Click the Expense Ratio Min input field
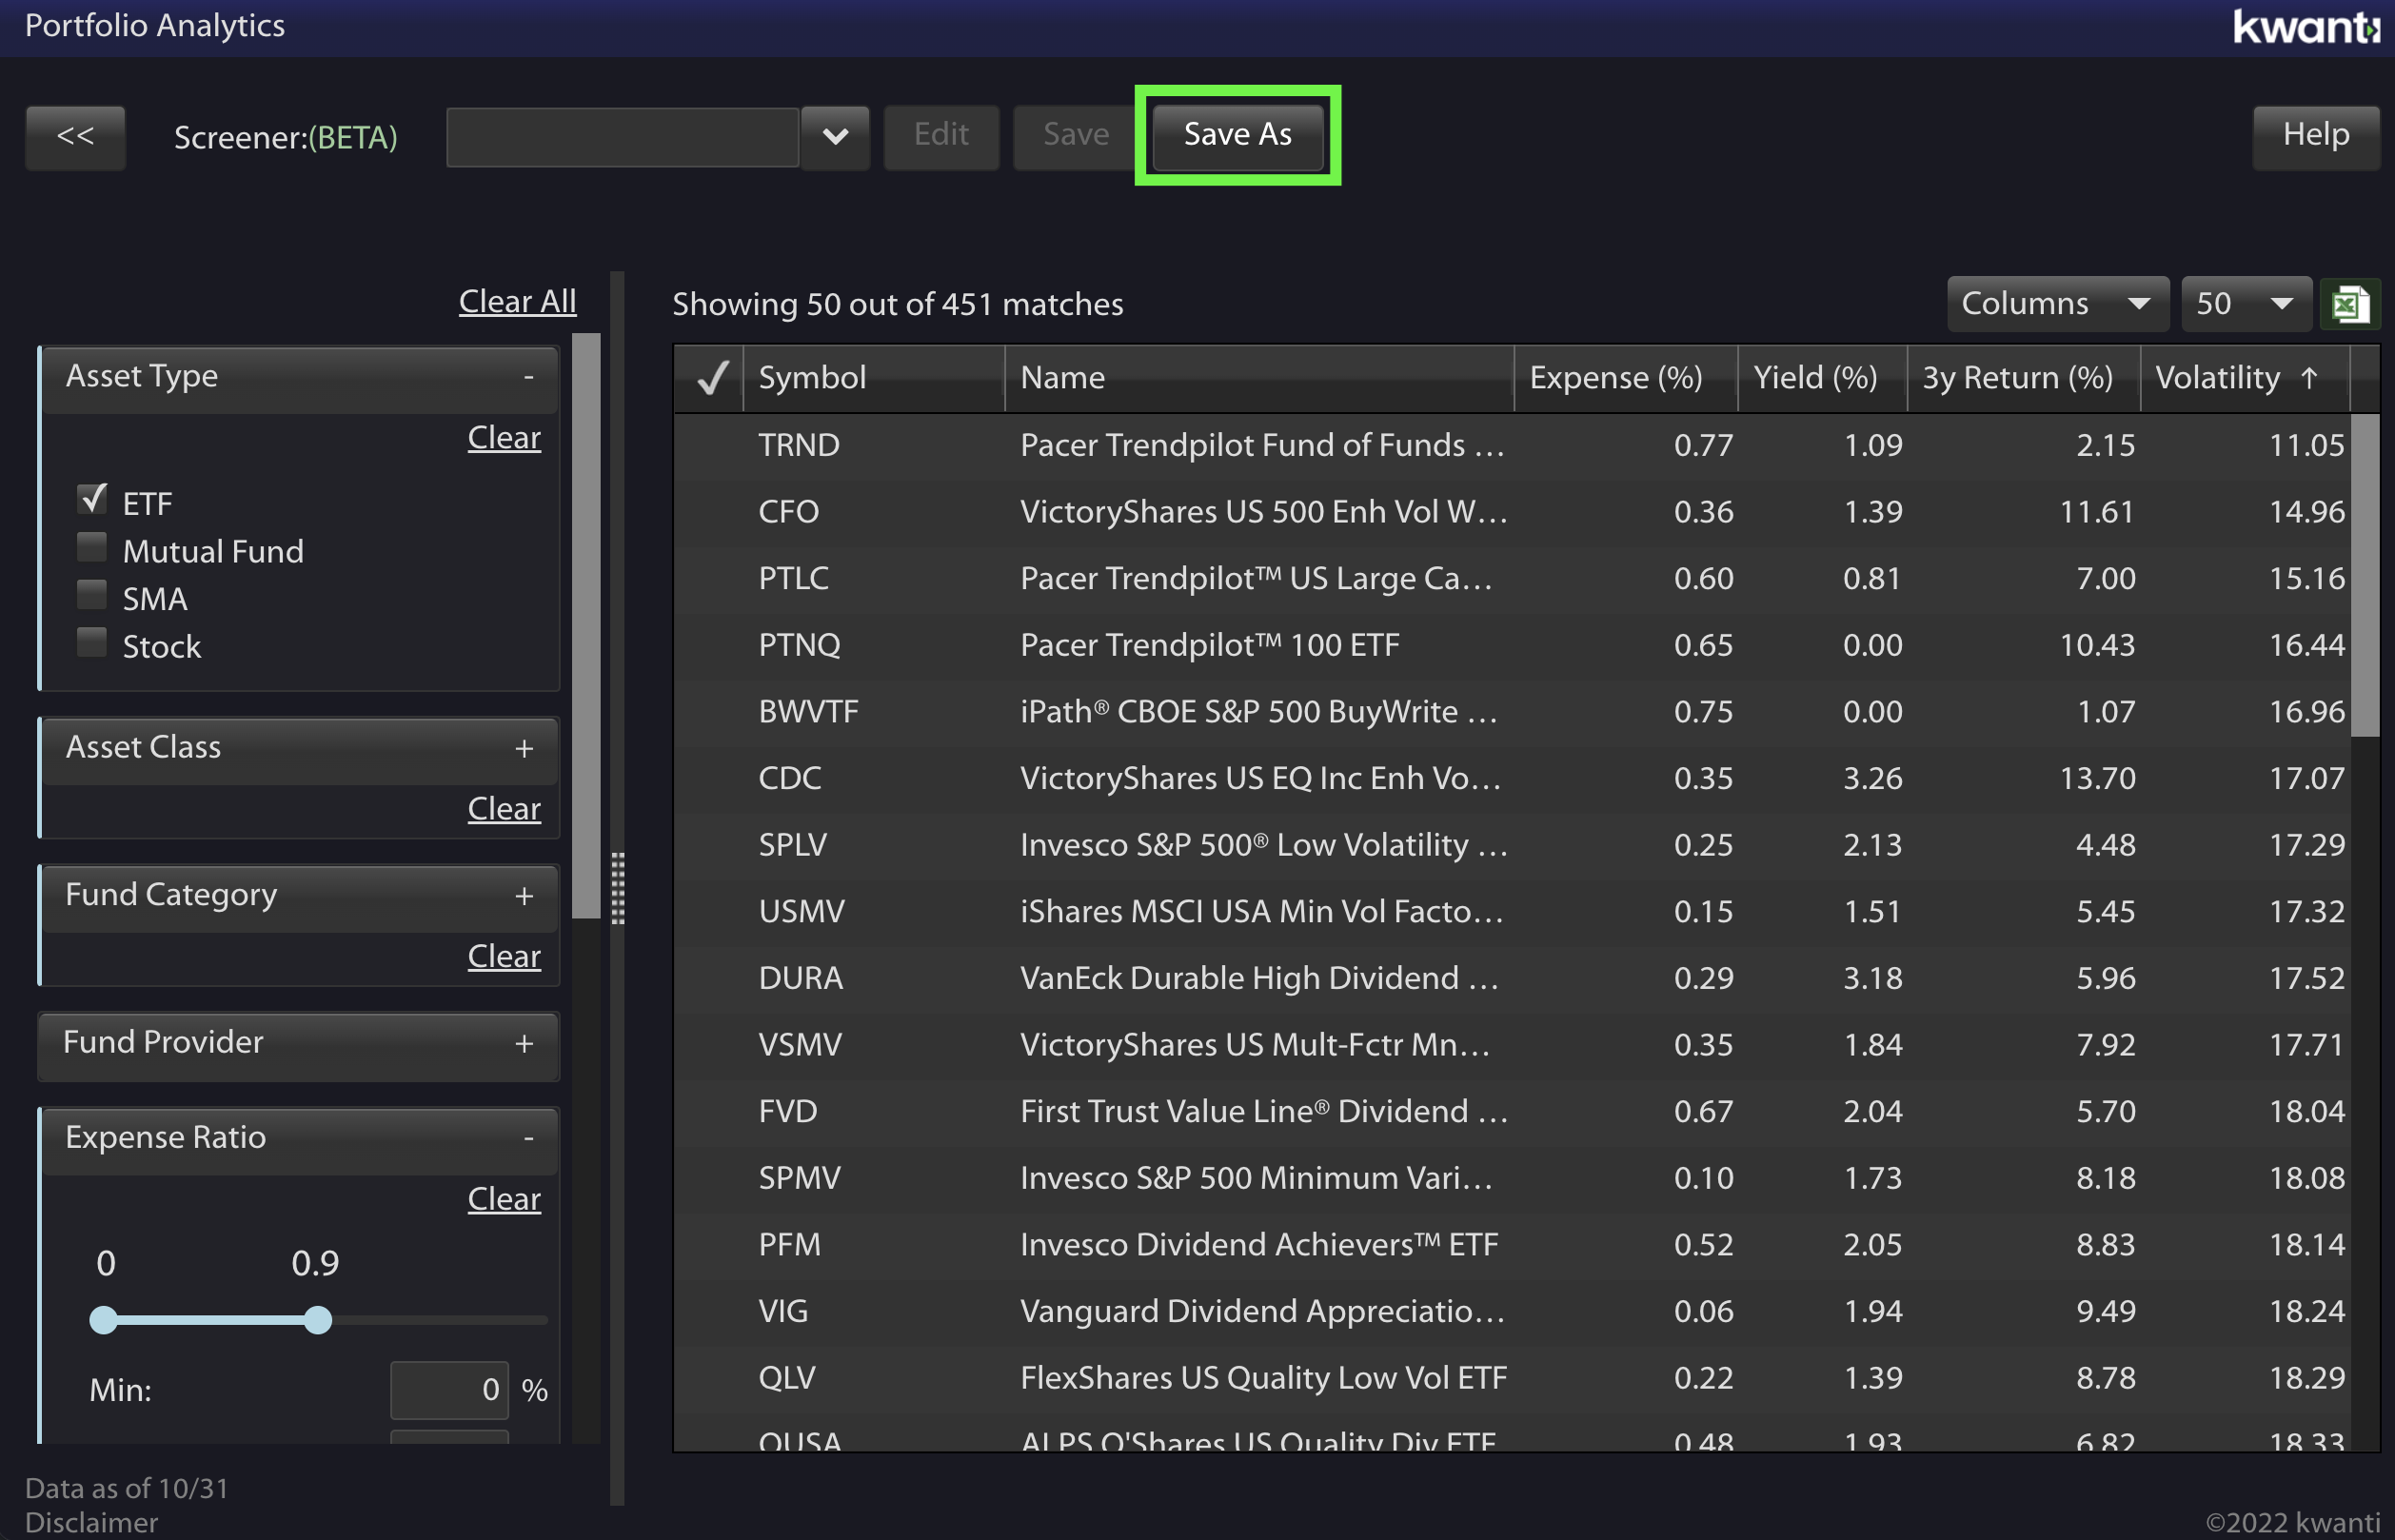 (x=449, y=1390)
